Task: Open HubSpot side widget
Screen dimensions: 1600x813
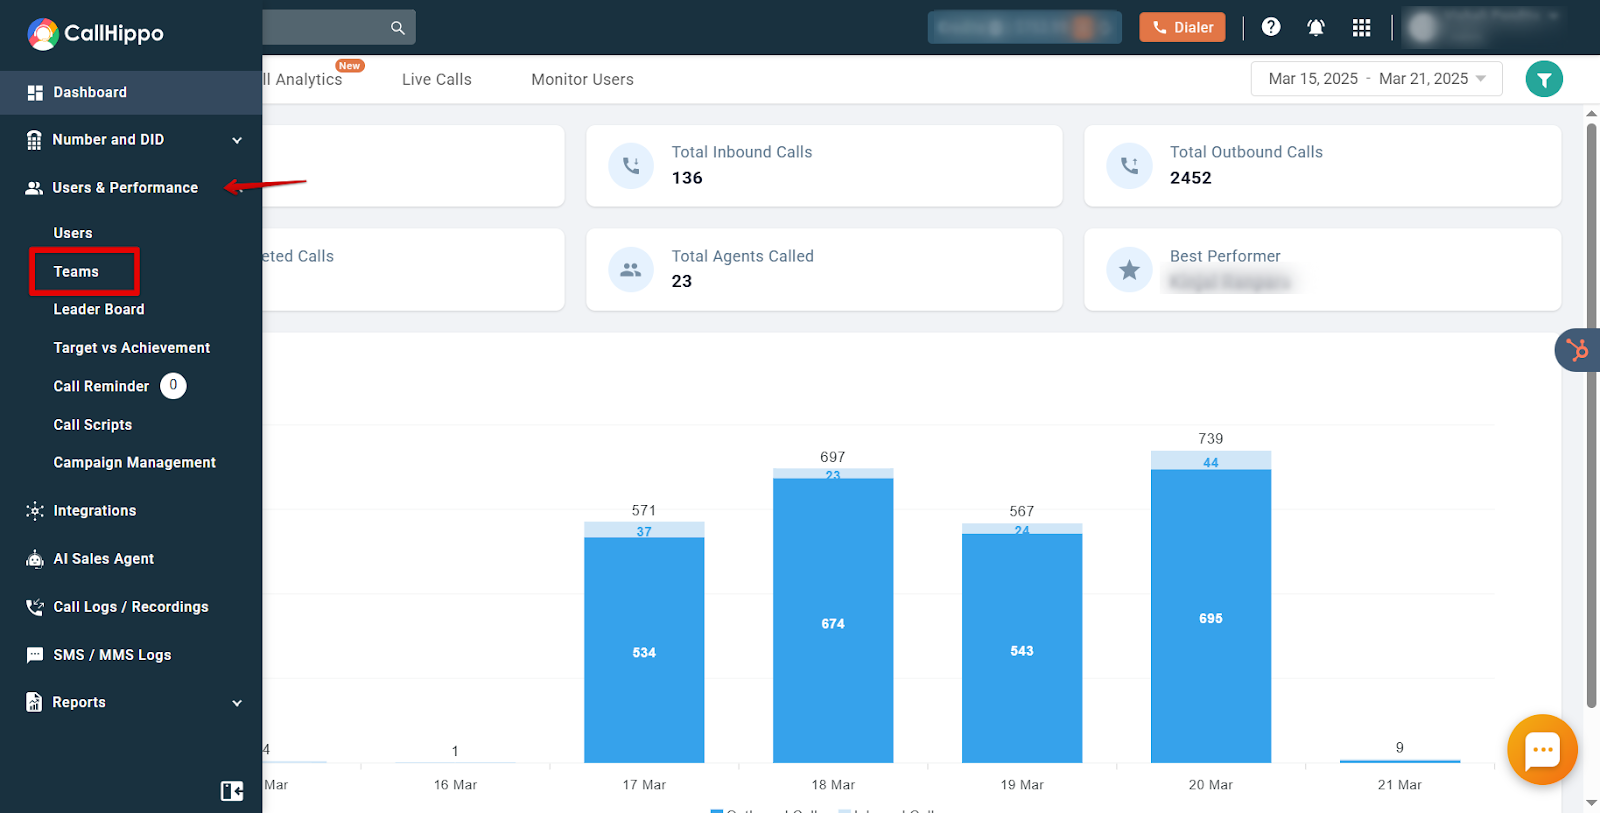Action: pyautogui.click(x=1577, y=350)
